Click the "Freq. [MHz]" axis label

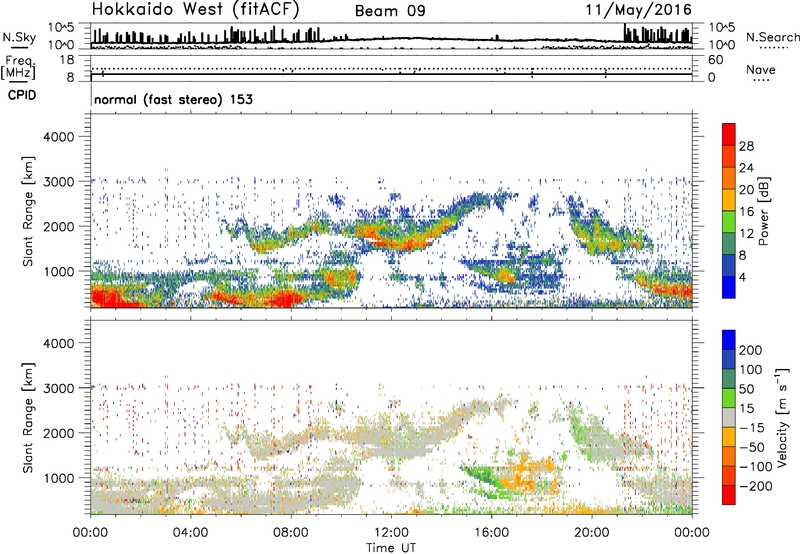tap(19, 68)
